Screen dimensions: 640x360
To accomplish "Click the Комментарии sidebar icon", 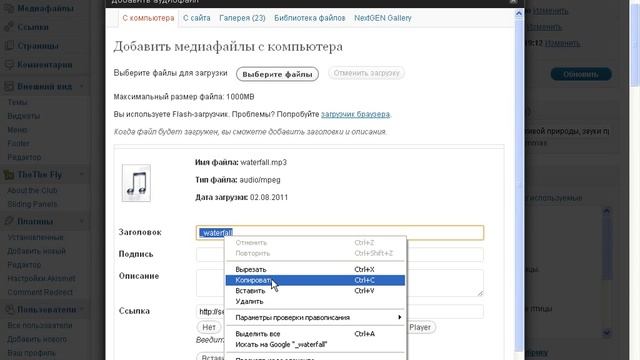I will (9, 64).
